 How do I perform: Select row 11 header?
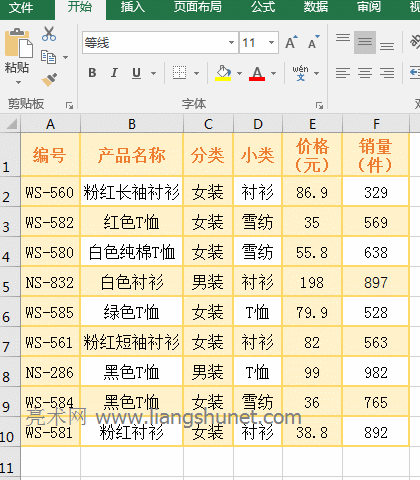(x=10, y=463)
